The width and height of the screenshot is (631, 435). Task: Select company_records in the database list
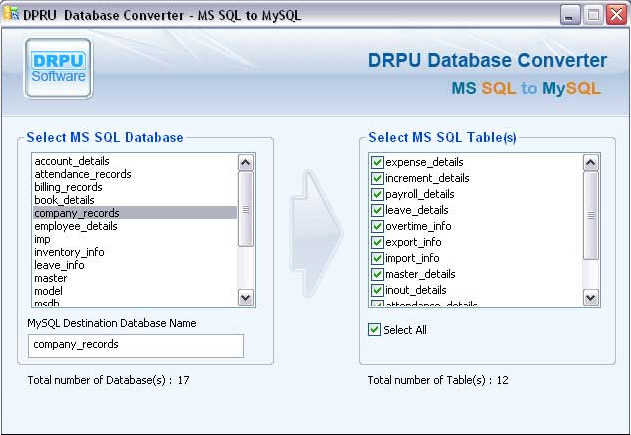(x=135, y=213)
